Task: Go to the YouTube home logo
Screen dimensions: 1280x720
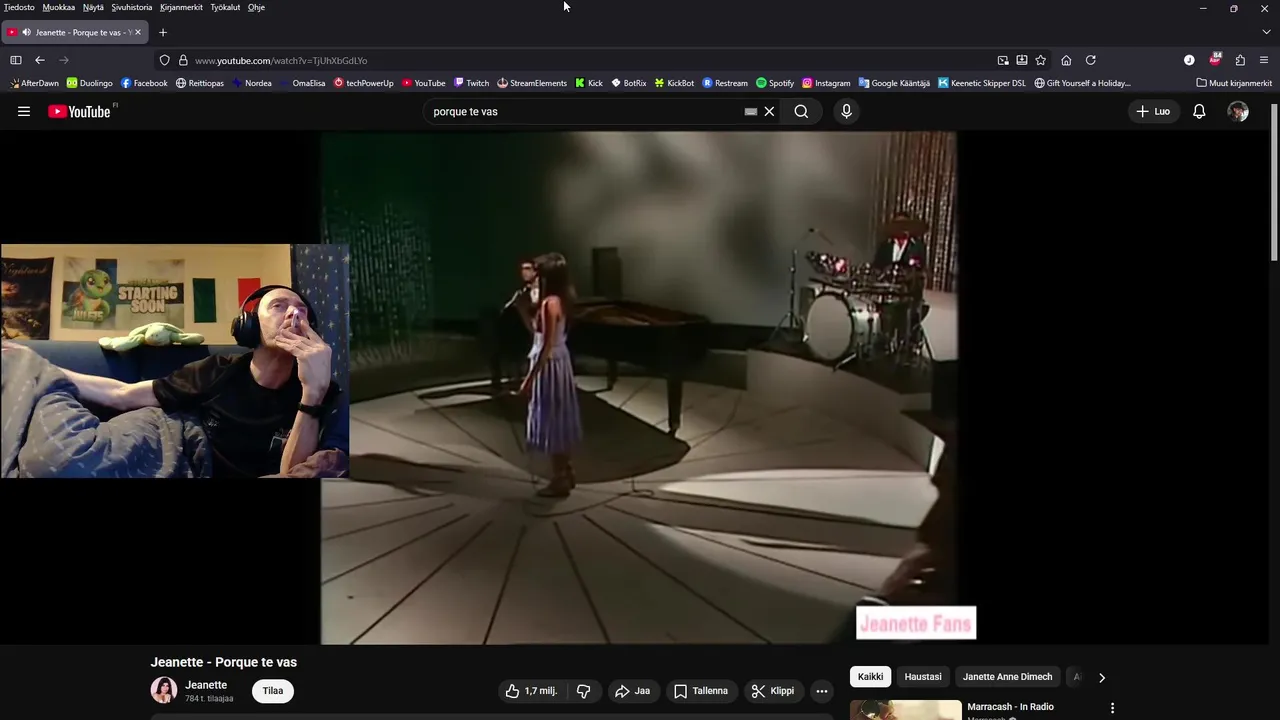Action: [80, 112]
